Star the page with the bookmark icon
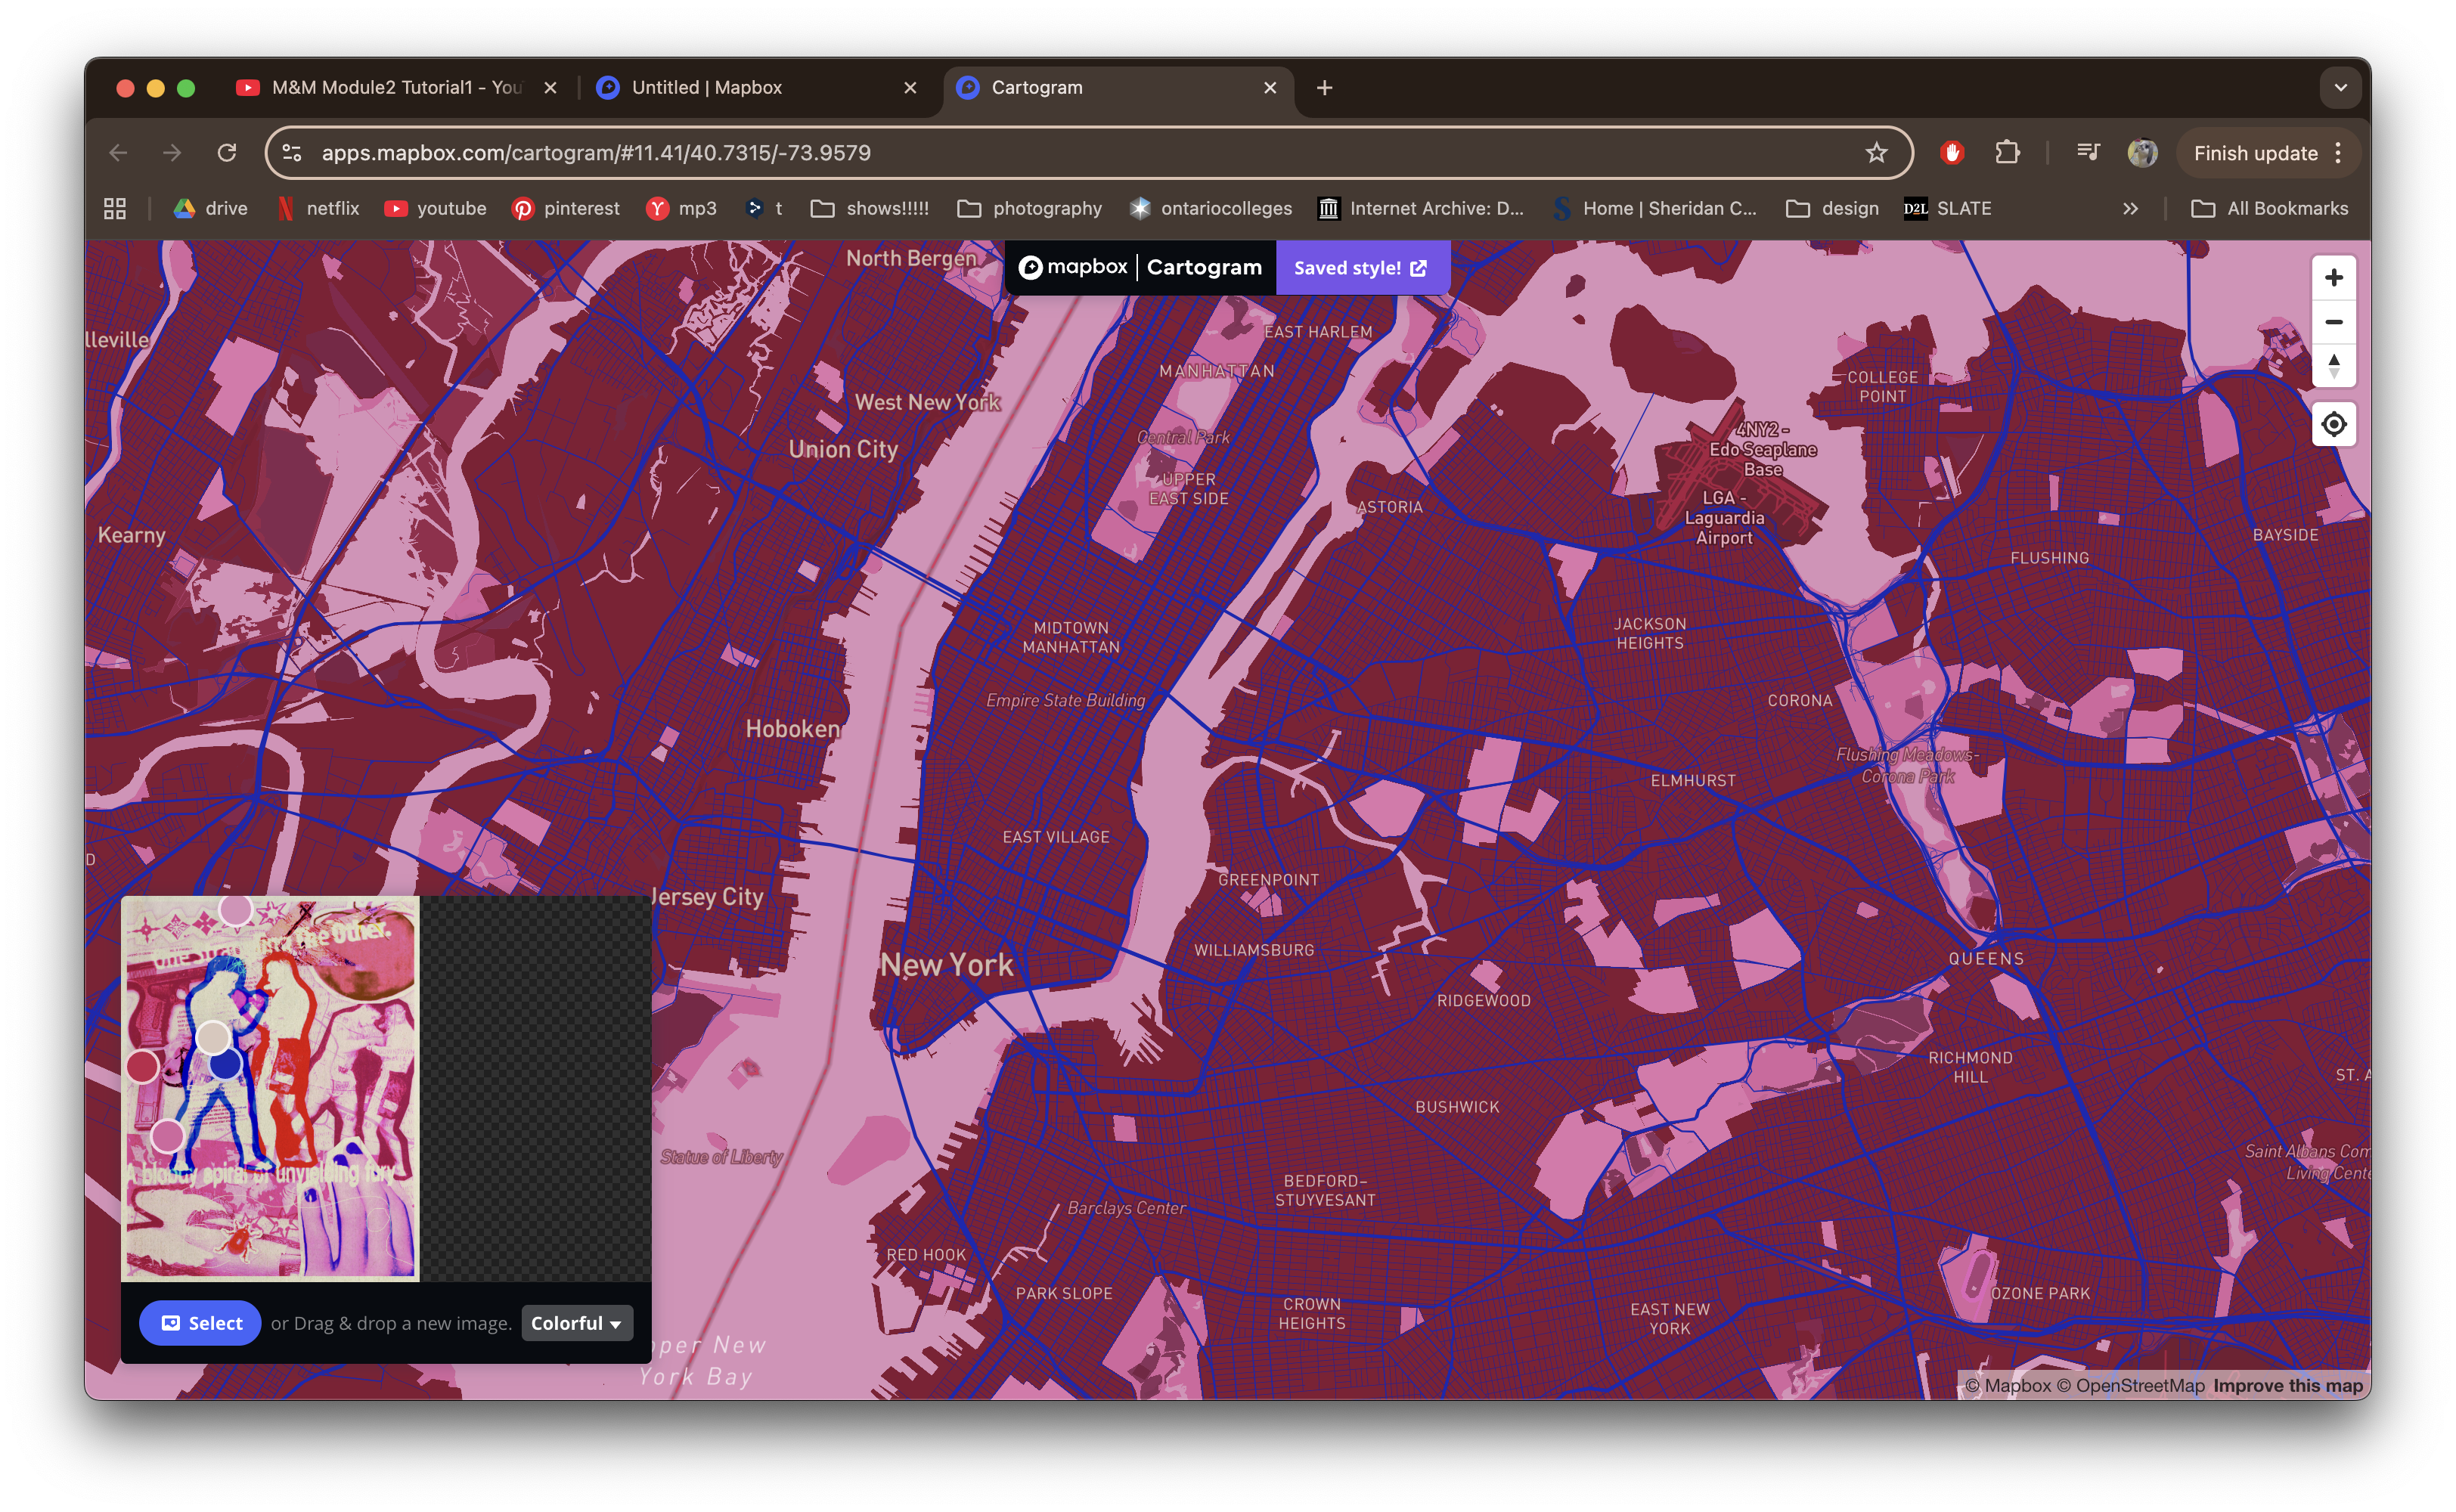Viewport: 2456px width, 1512px height. coord(1876,152)
